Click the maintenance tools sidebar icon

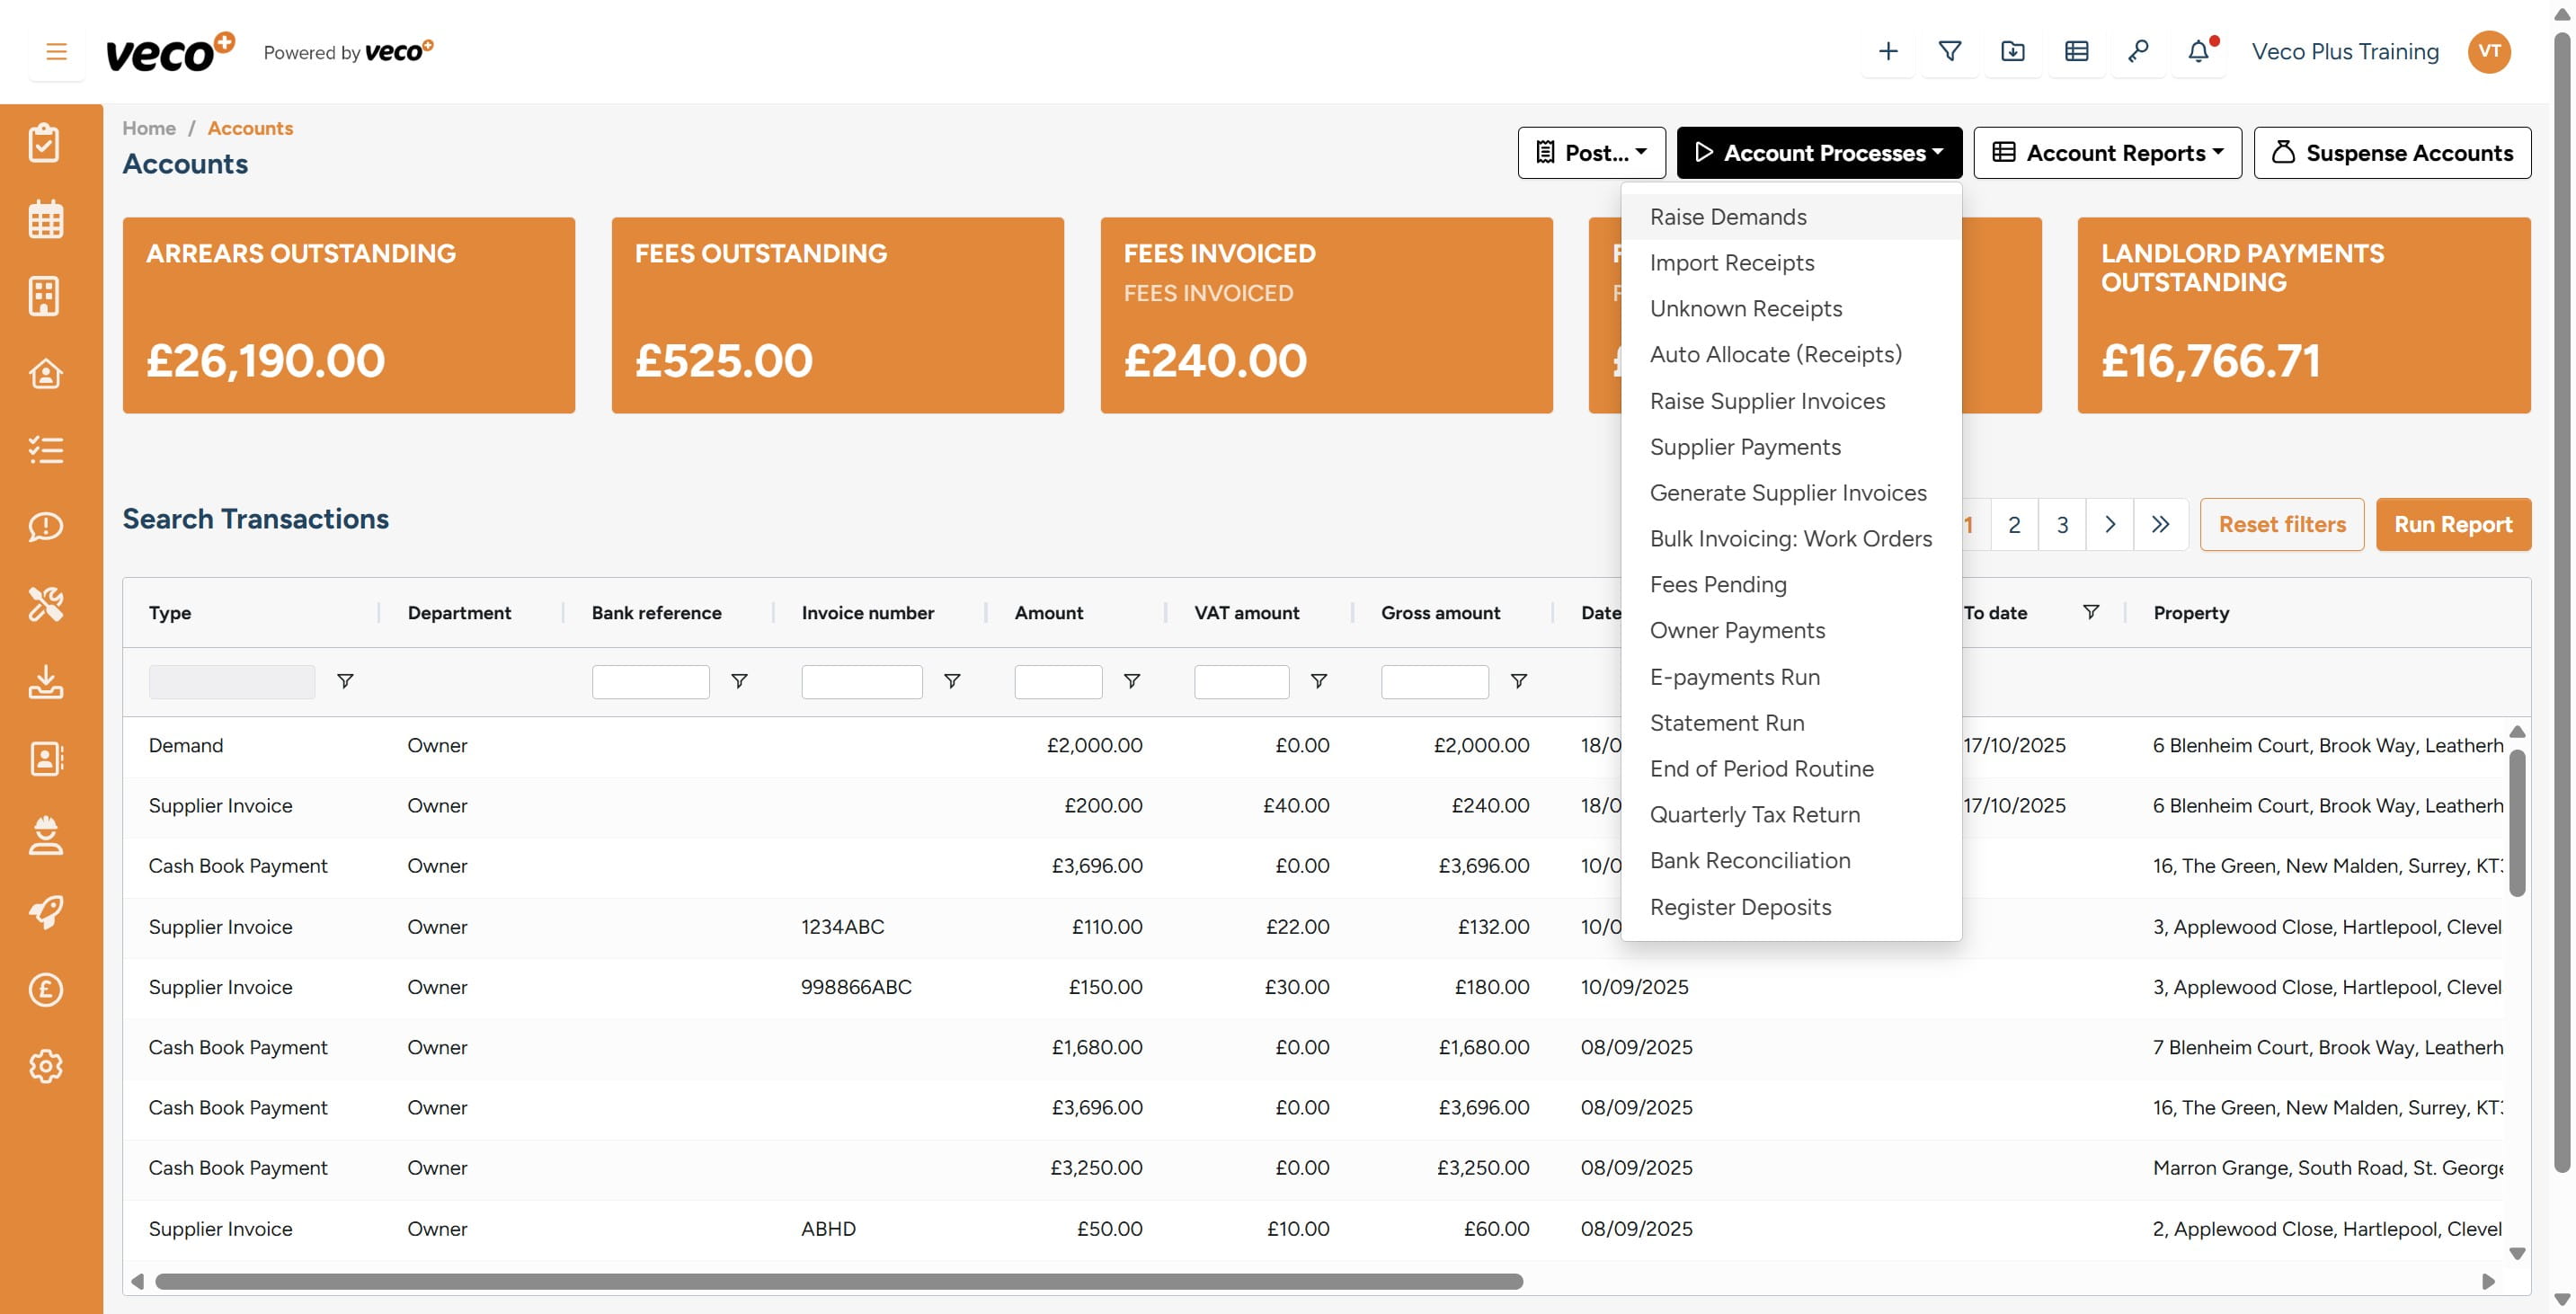click(x=45, y=604)
